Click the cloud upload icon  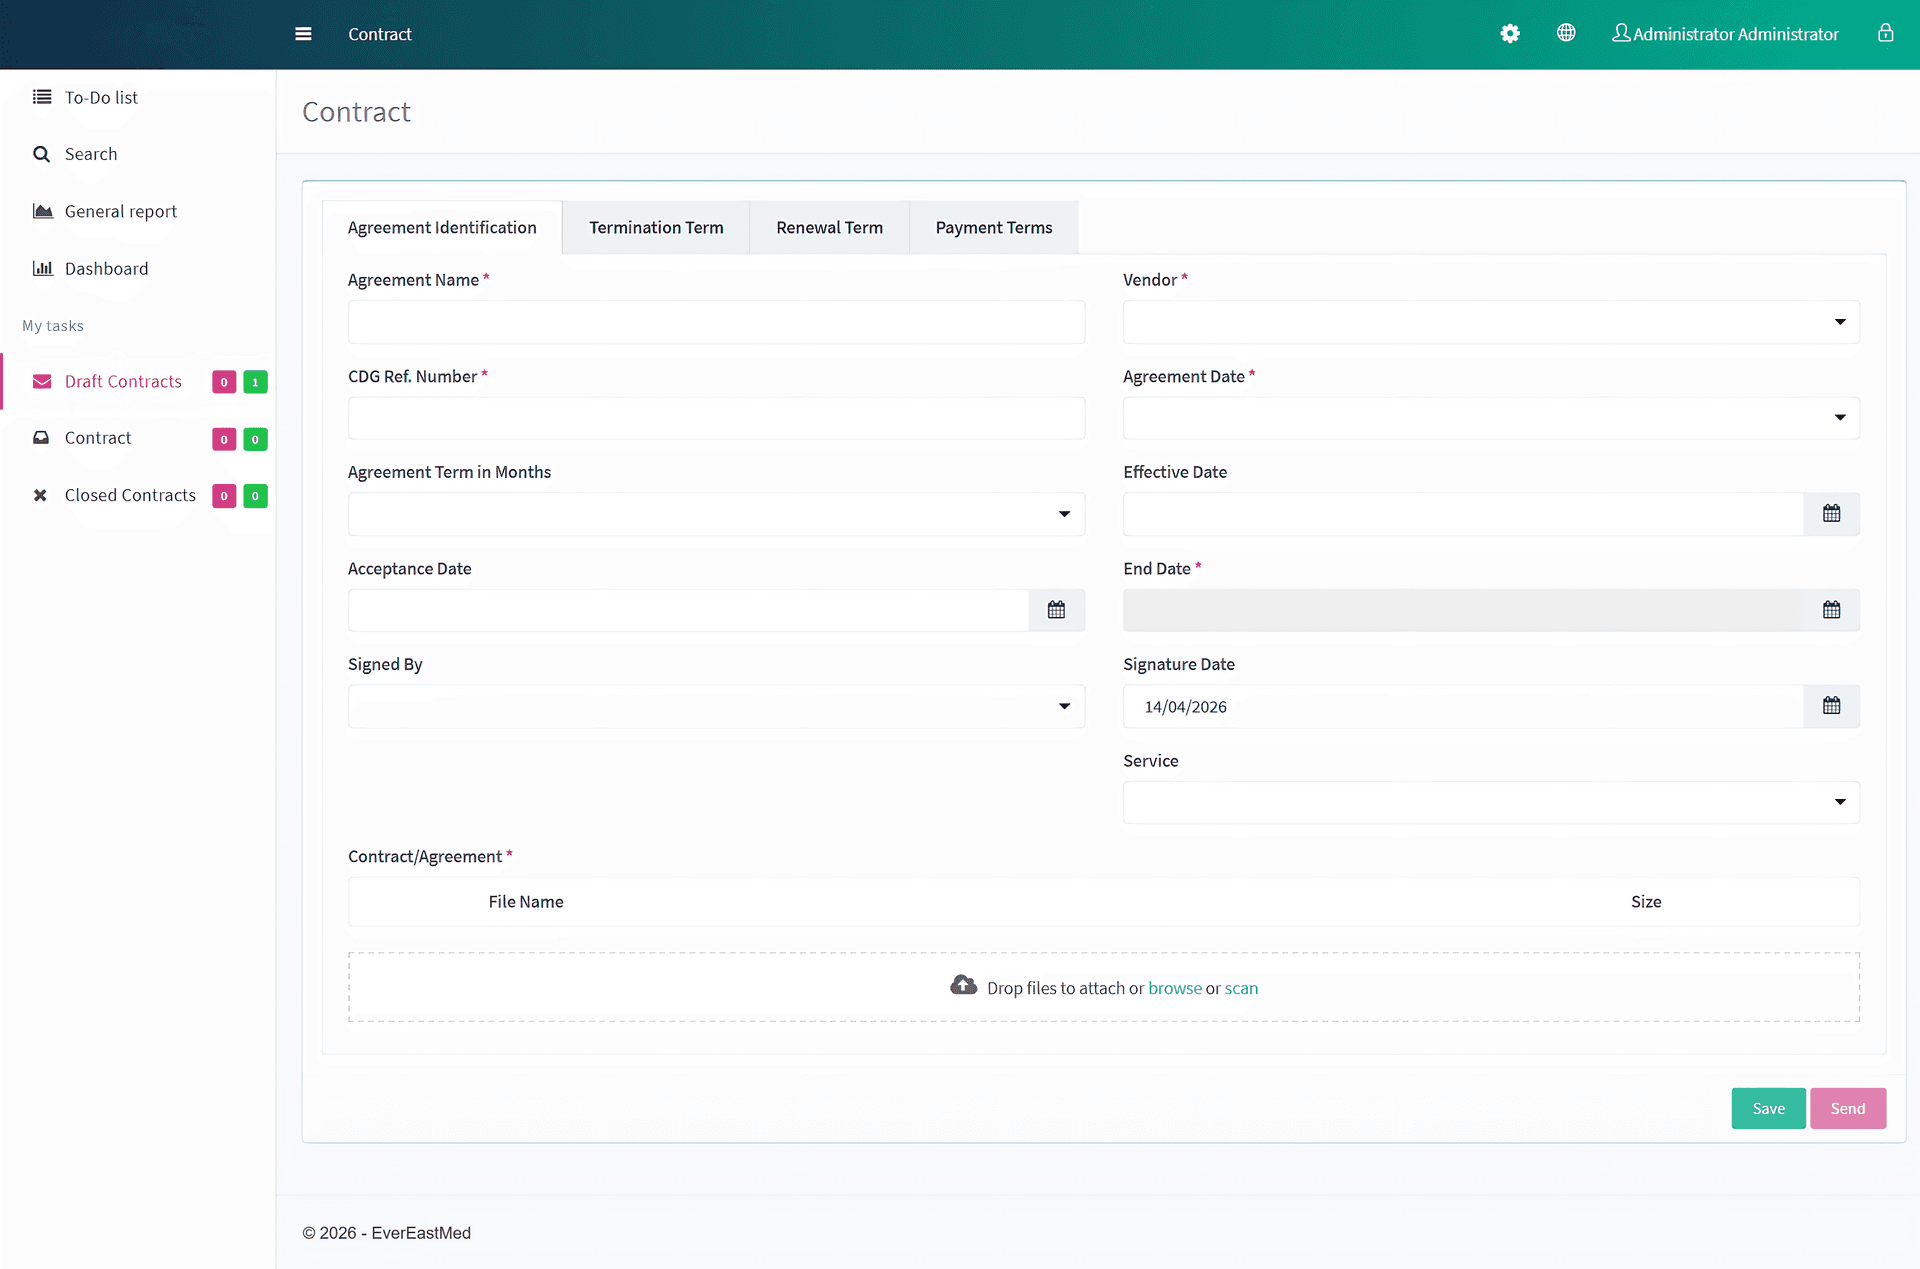(963, 986)
